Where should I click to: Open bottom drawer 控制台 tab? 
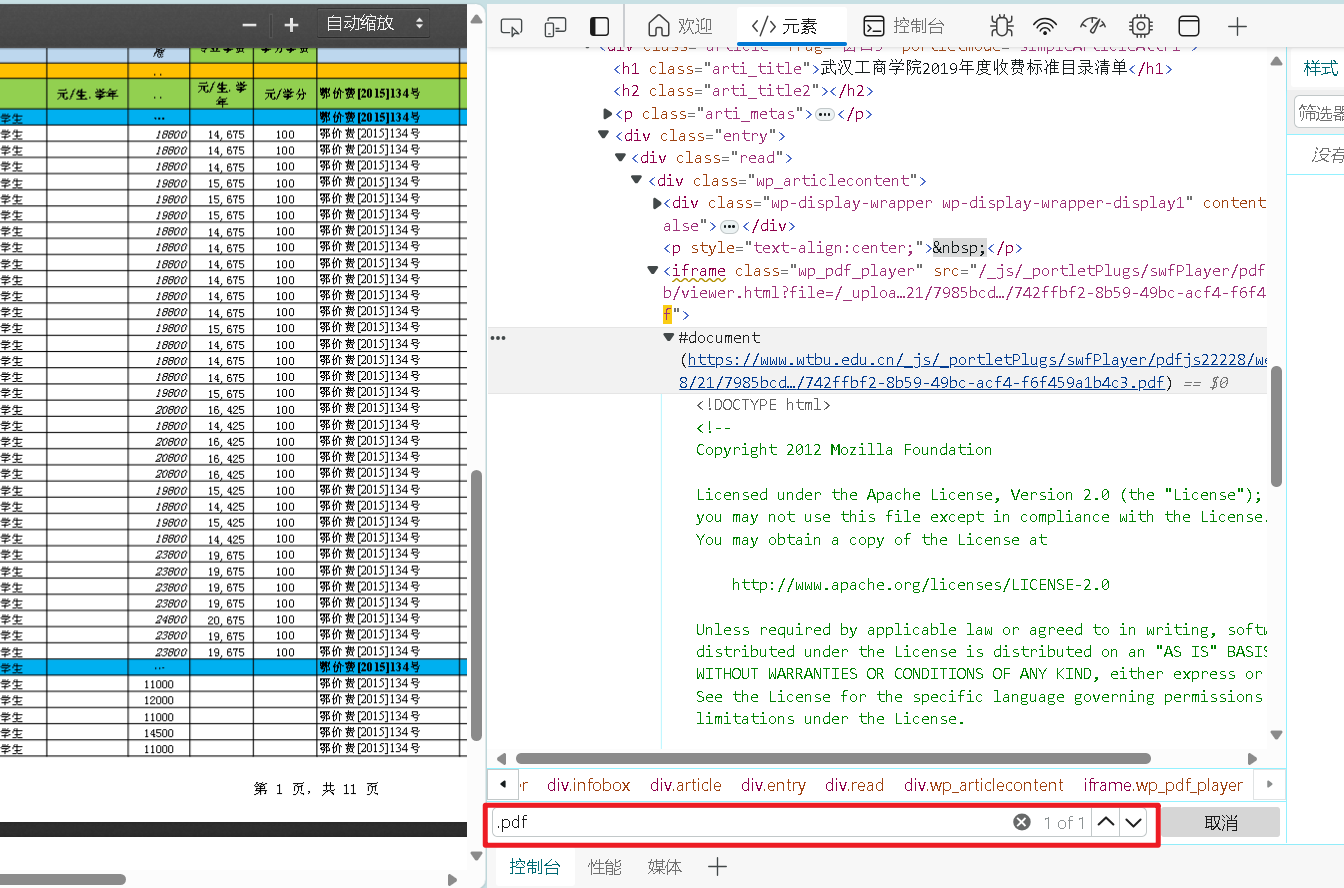point(535,867)
